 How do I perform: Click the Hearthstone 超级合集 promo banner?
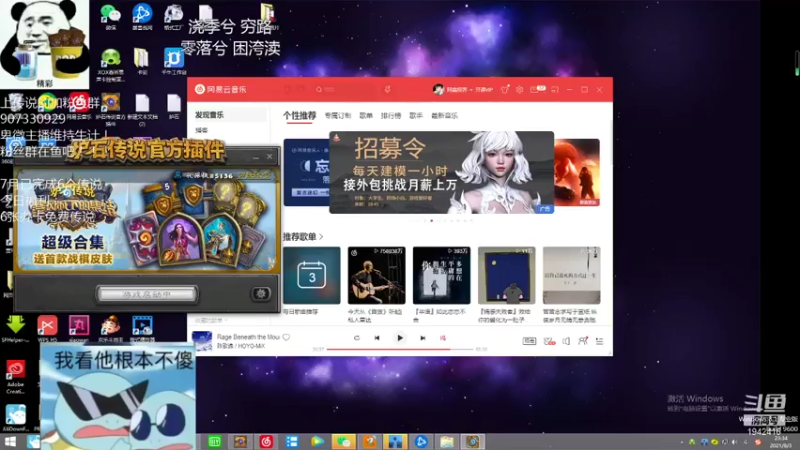(x=146, y=220)
